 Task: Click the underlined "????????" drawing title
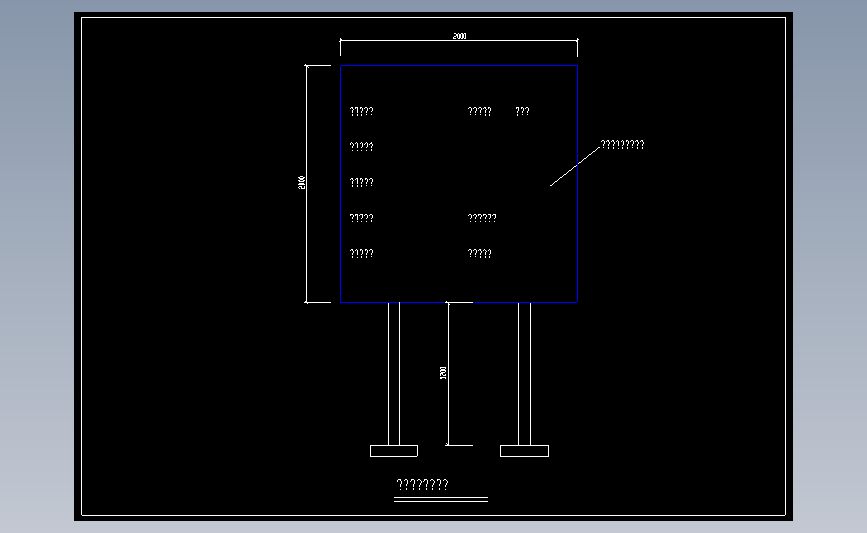(x=422, y=485)
